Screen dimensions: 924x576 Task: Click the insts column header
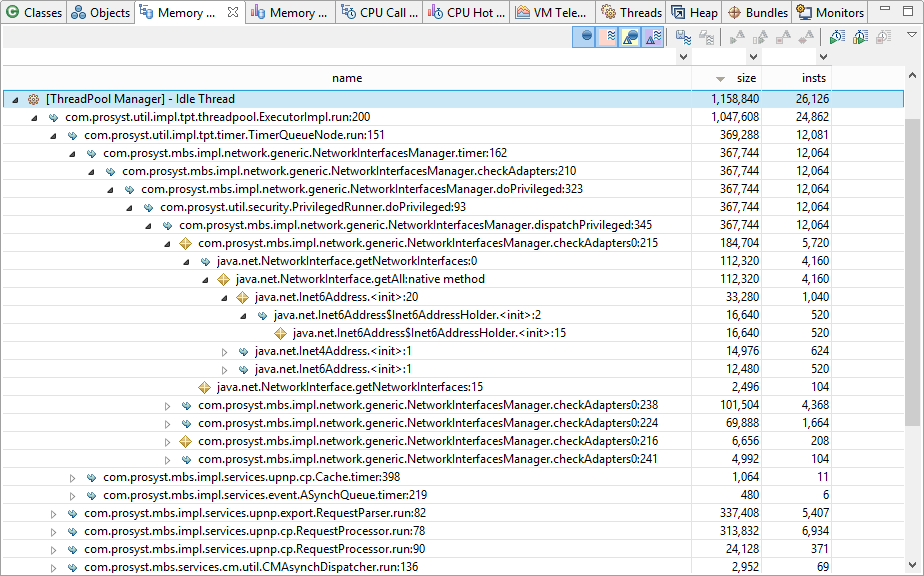point(814,78)
